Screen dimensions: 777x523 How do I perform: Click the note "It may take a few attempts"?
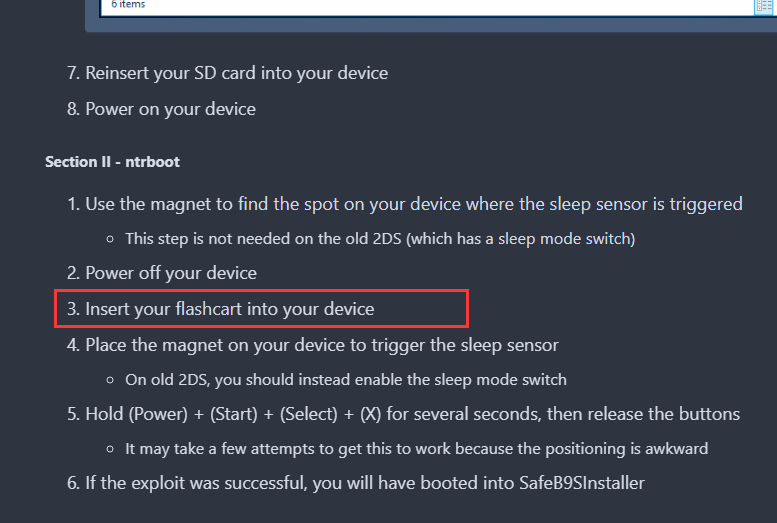pyautogui.click(x=416, y=449)
